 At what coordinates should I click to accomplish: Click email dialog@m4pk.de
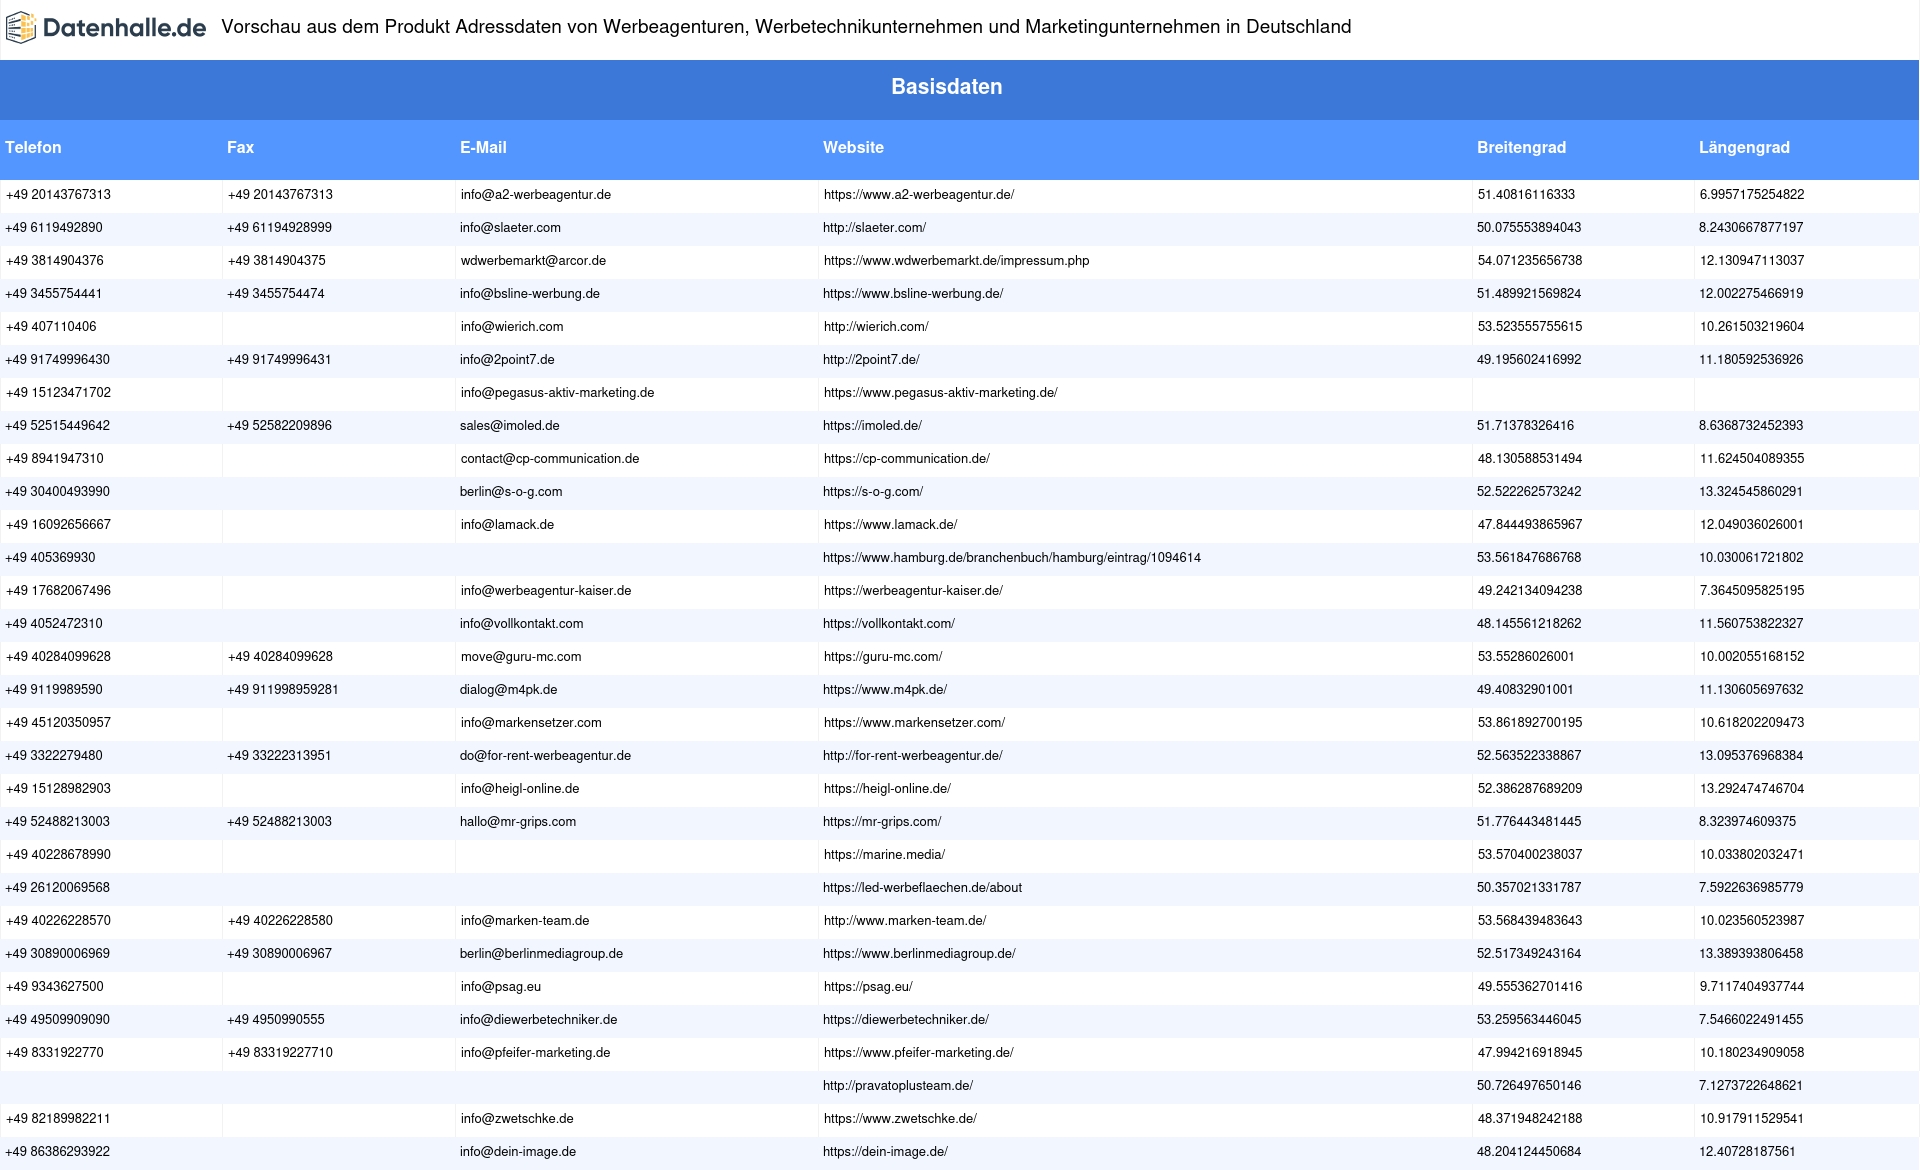click(508, 690)
